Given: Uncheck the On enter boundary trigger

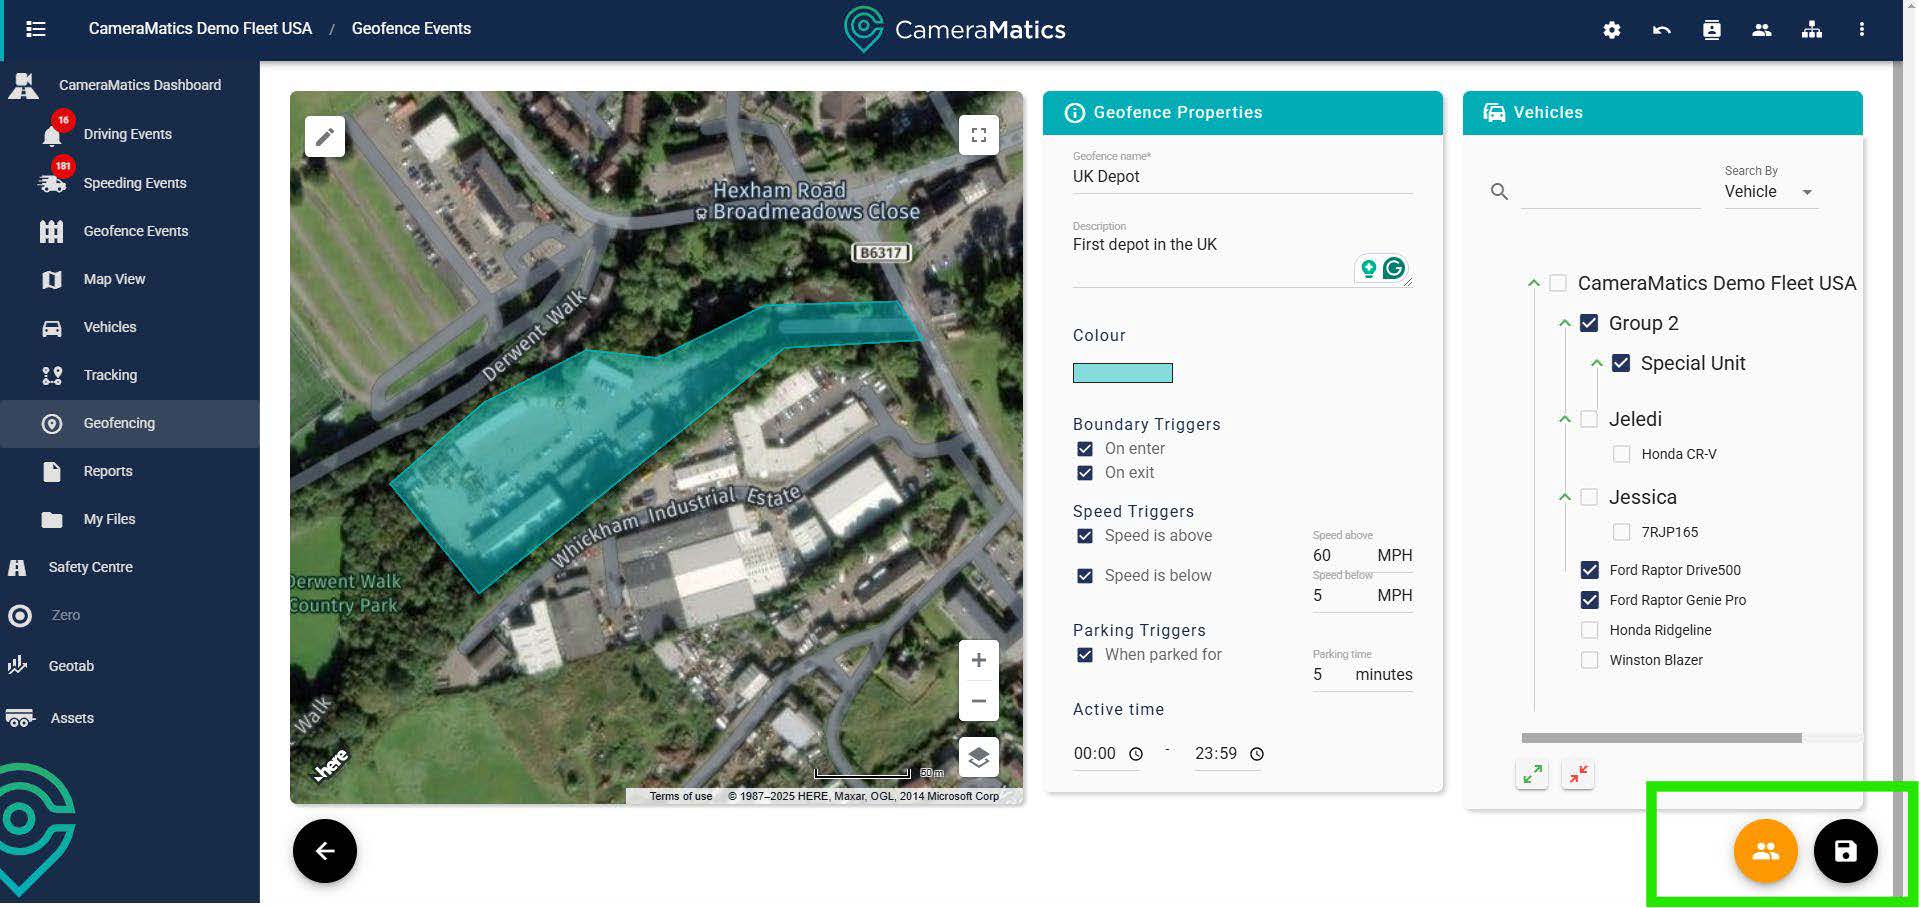Looking at the screenshot, I should pyautogui.click(x=1085, y=449).
